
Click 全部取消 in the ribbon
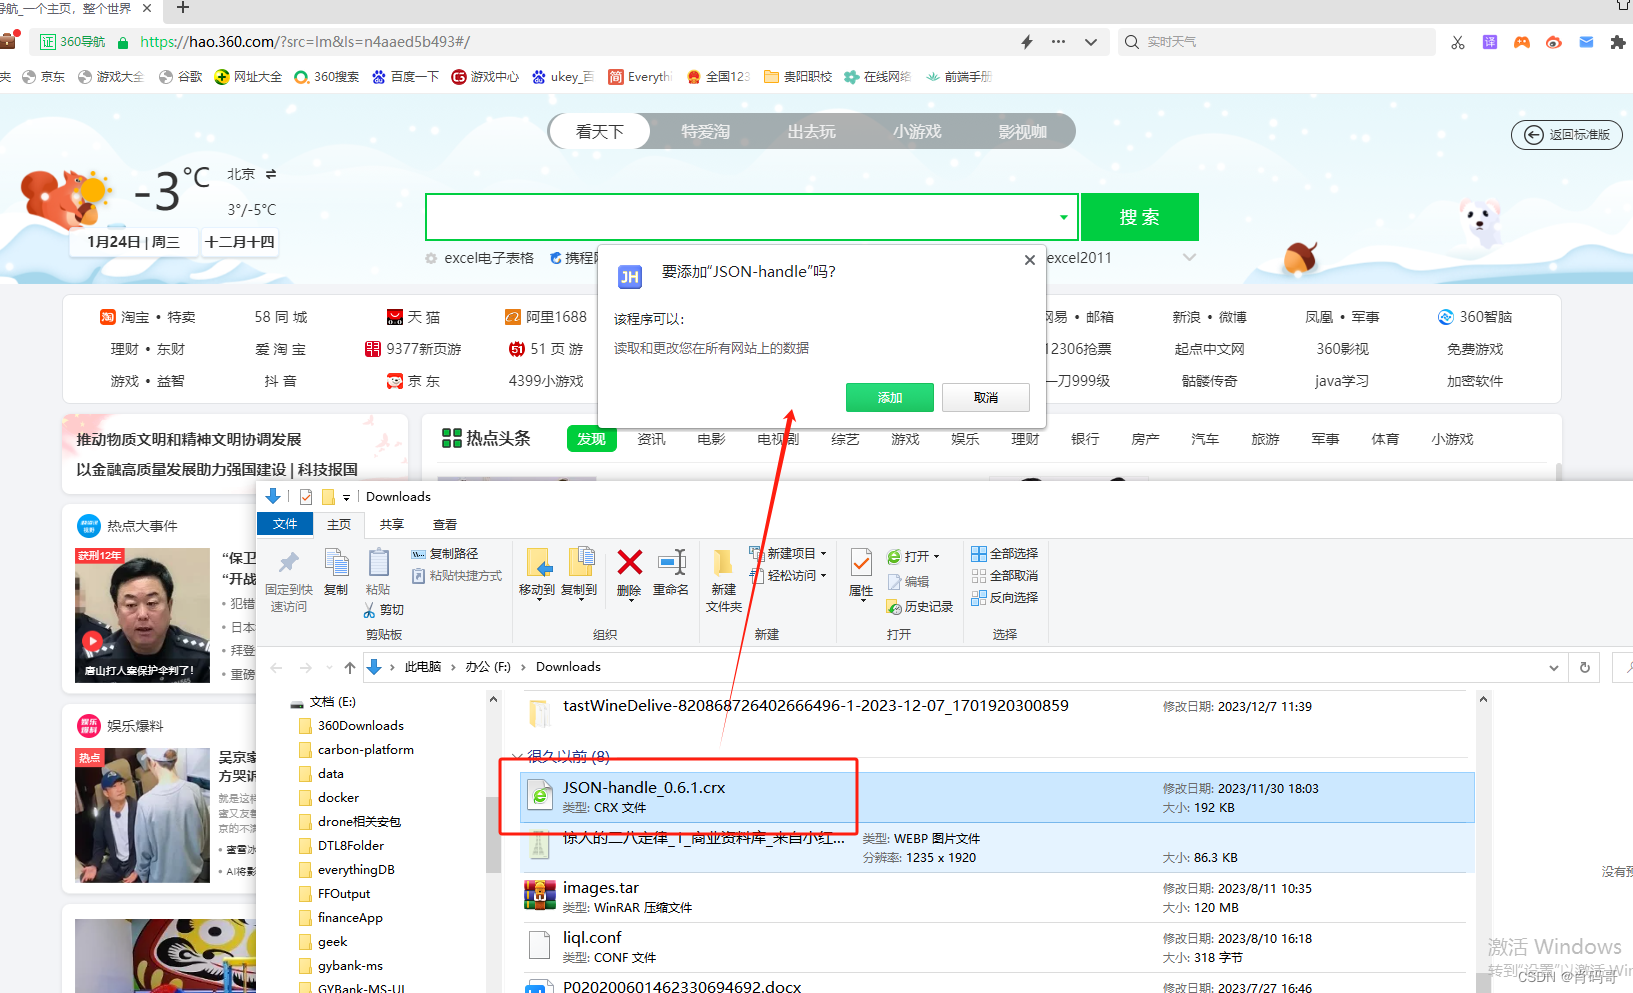click(1004, 575)
